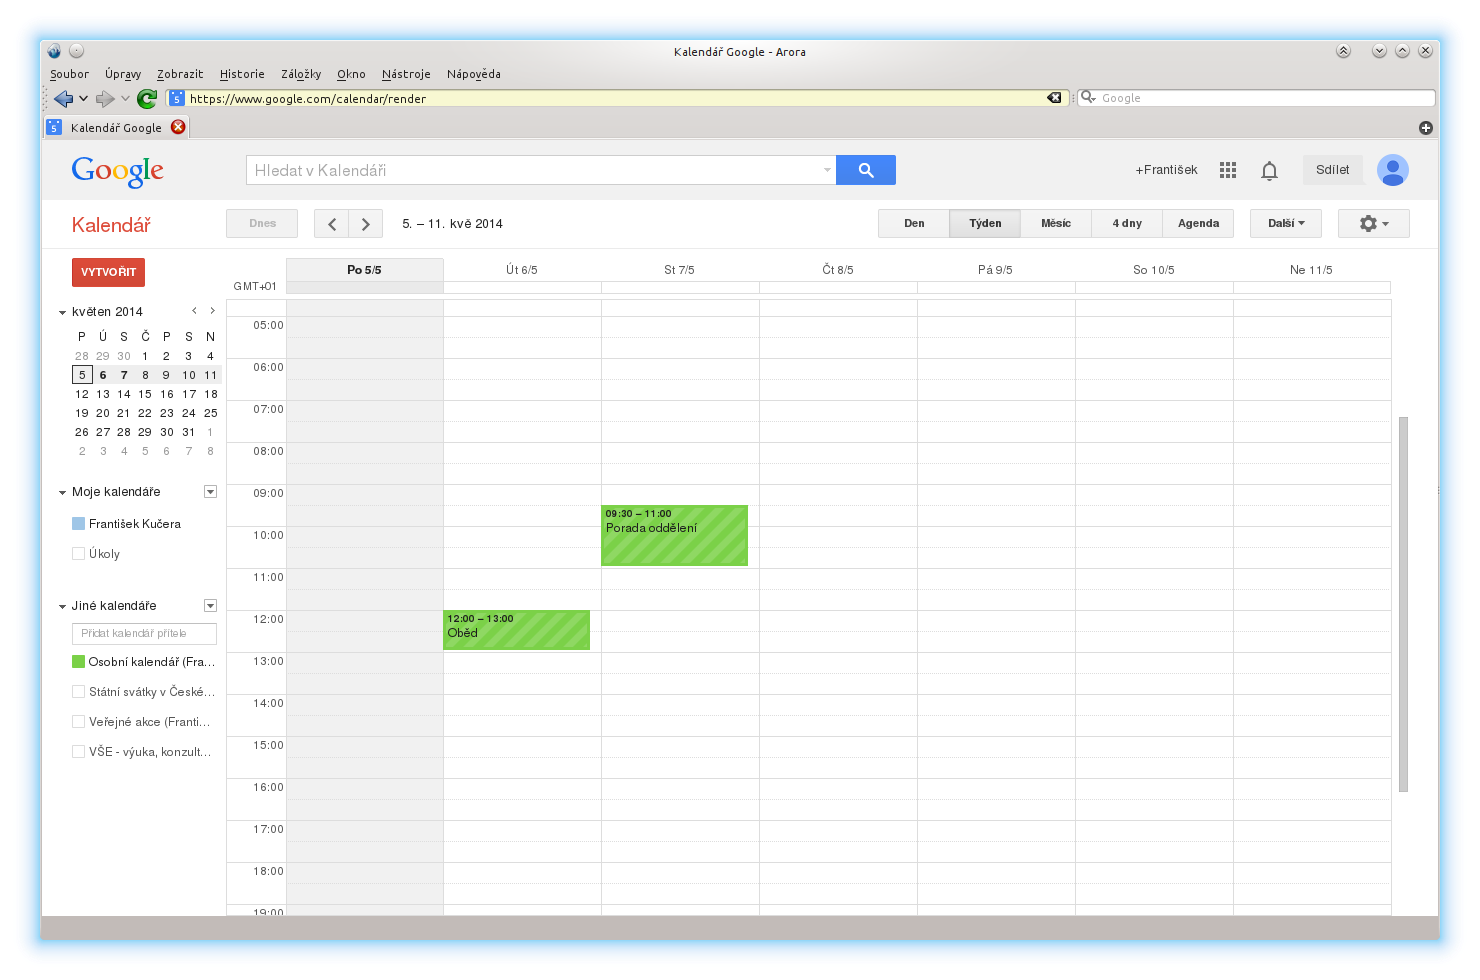
Task: Enable the Veřejné akce calendar
Action: tap(78, 722)
